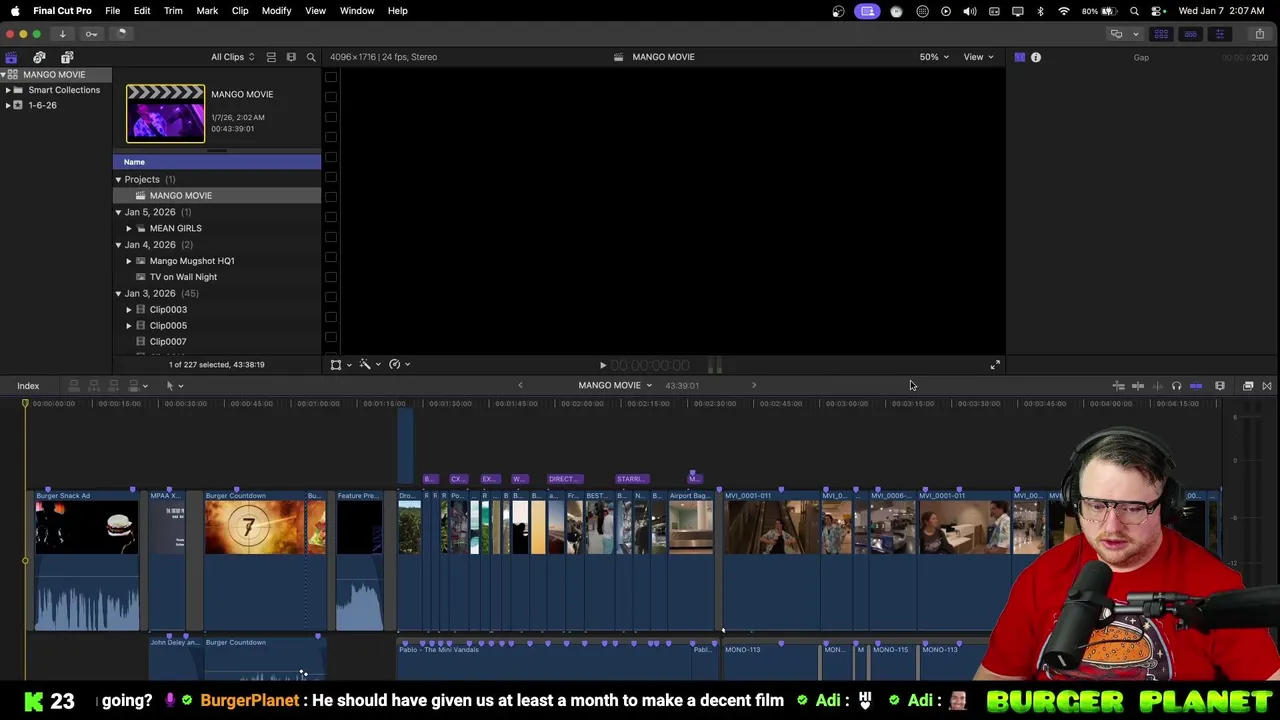
Task: Open the Apple menu
Action: tap(15, 11)
